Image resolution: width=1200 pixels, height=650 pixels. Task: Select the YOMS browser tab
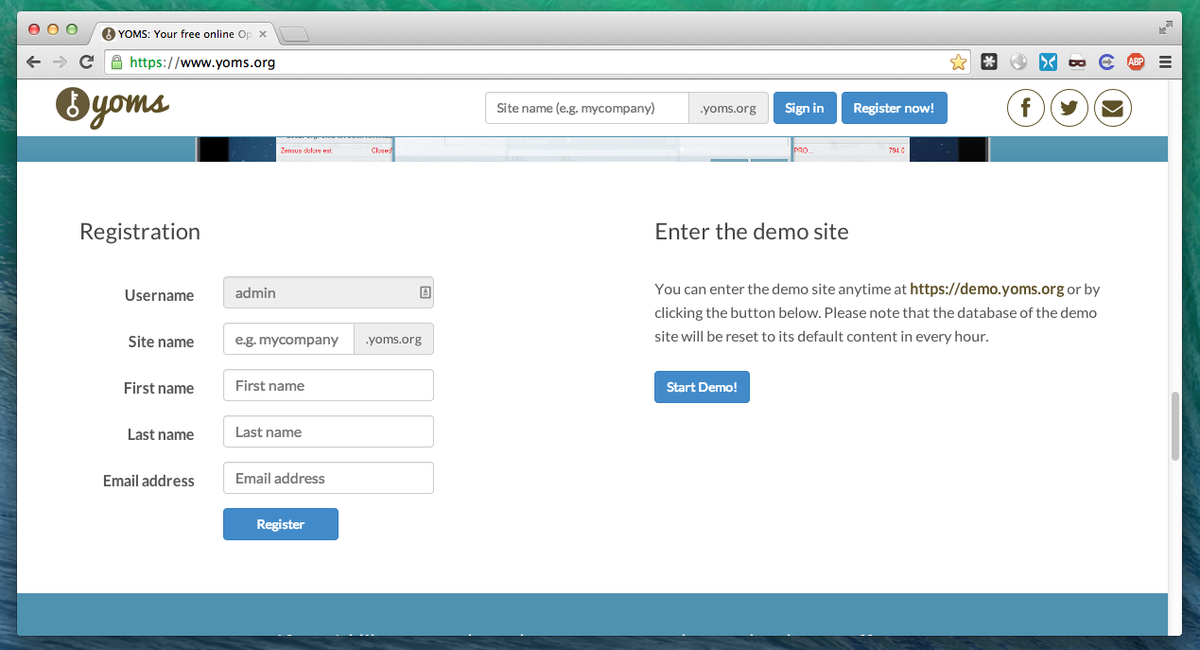185,33
